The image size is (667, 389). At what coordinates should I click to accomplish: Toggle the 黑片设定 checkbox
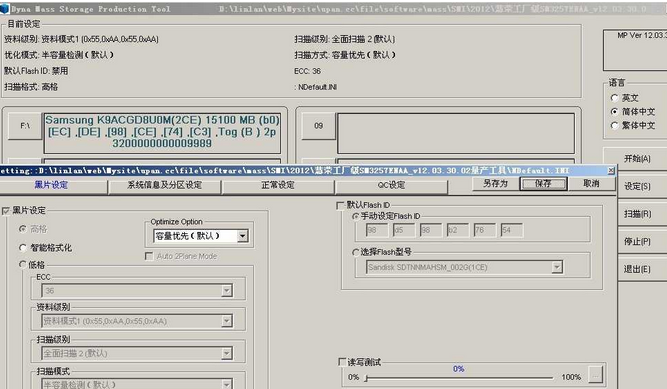tap(6, 211)
